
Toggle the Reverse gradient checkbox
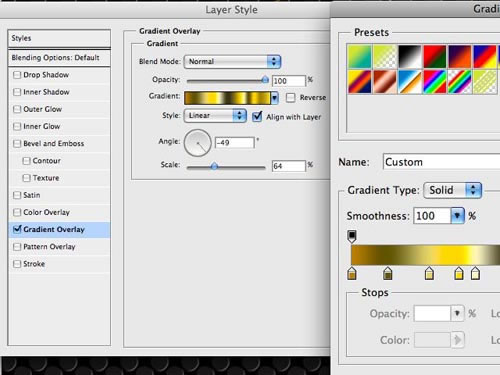tap(291, 97)
